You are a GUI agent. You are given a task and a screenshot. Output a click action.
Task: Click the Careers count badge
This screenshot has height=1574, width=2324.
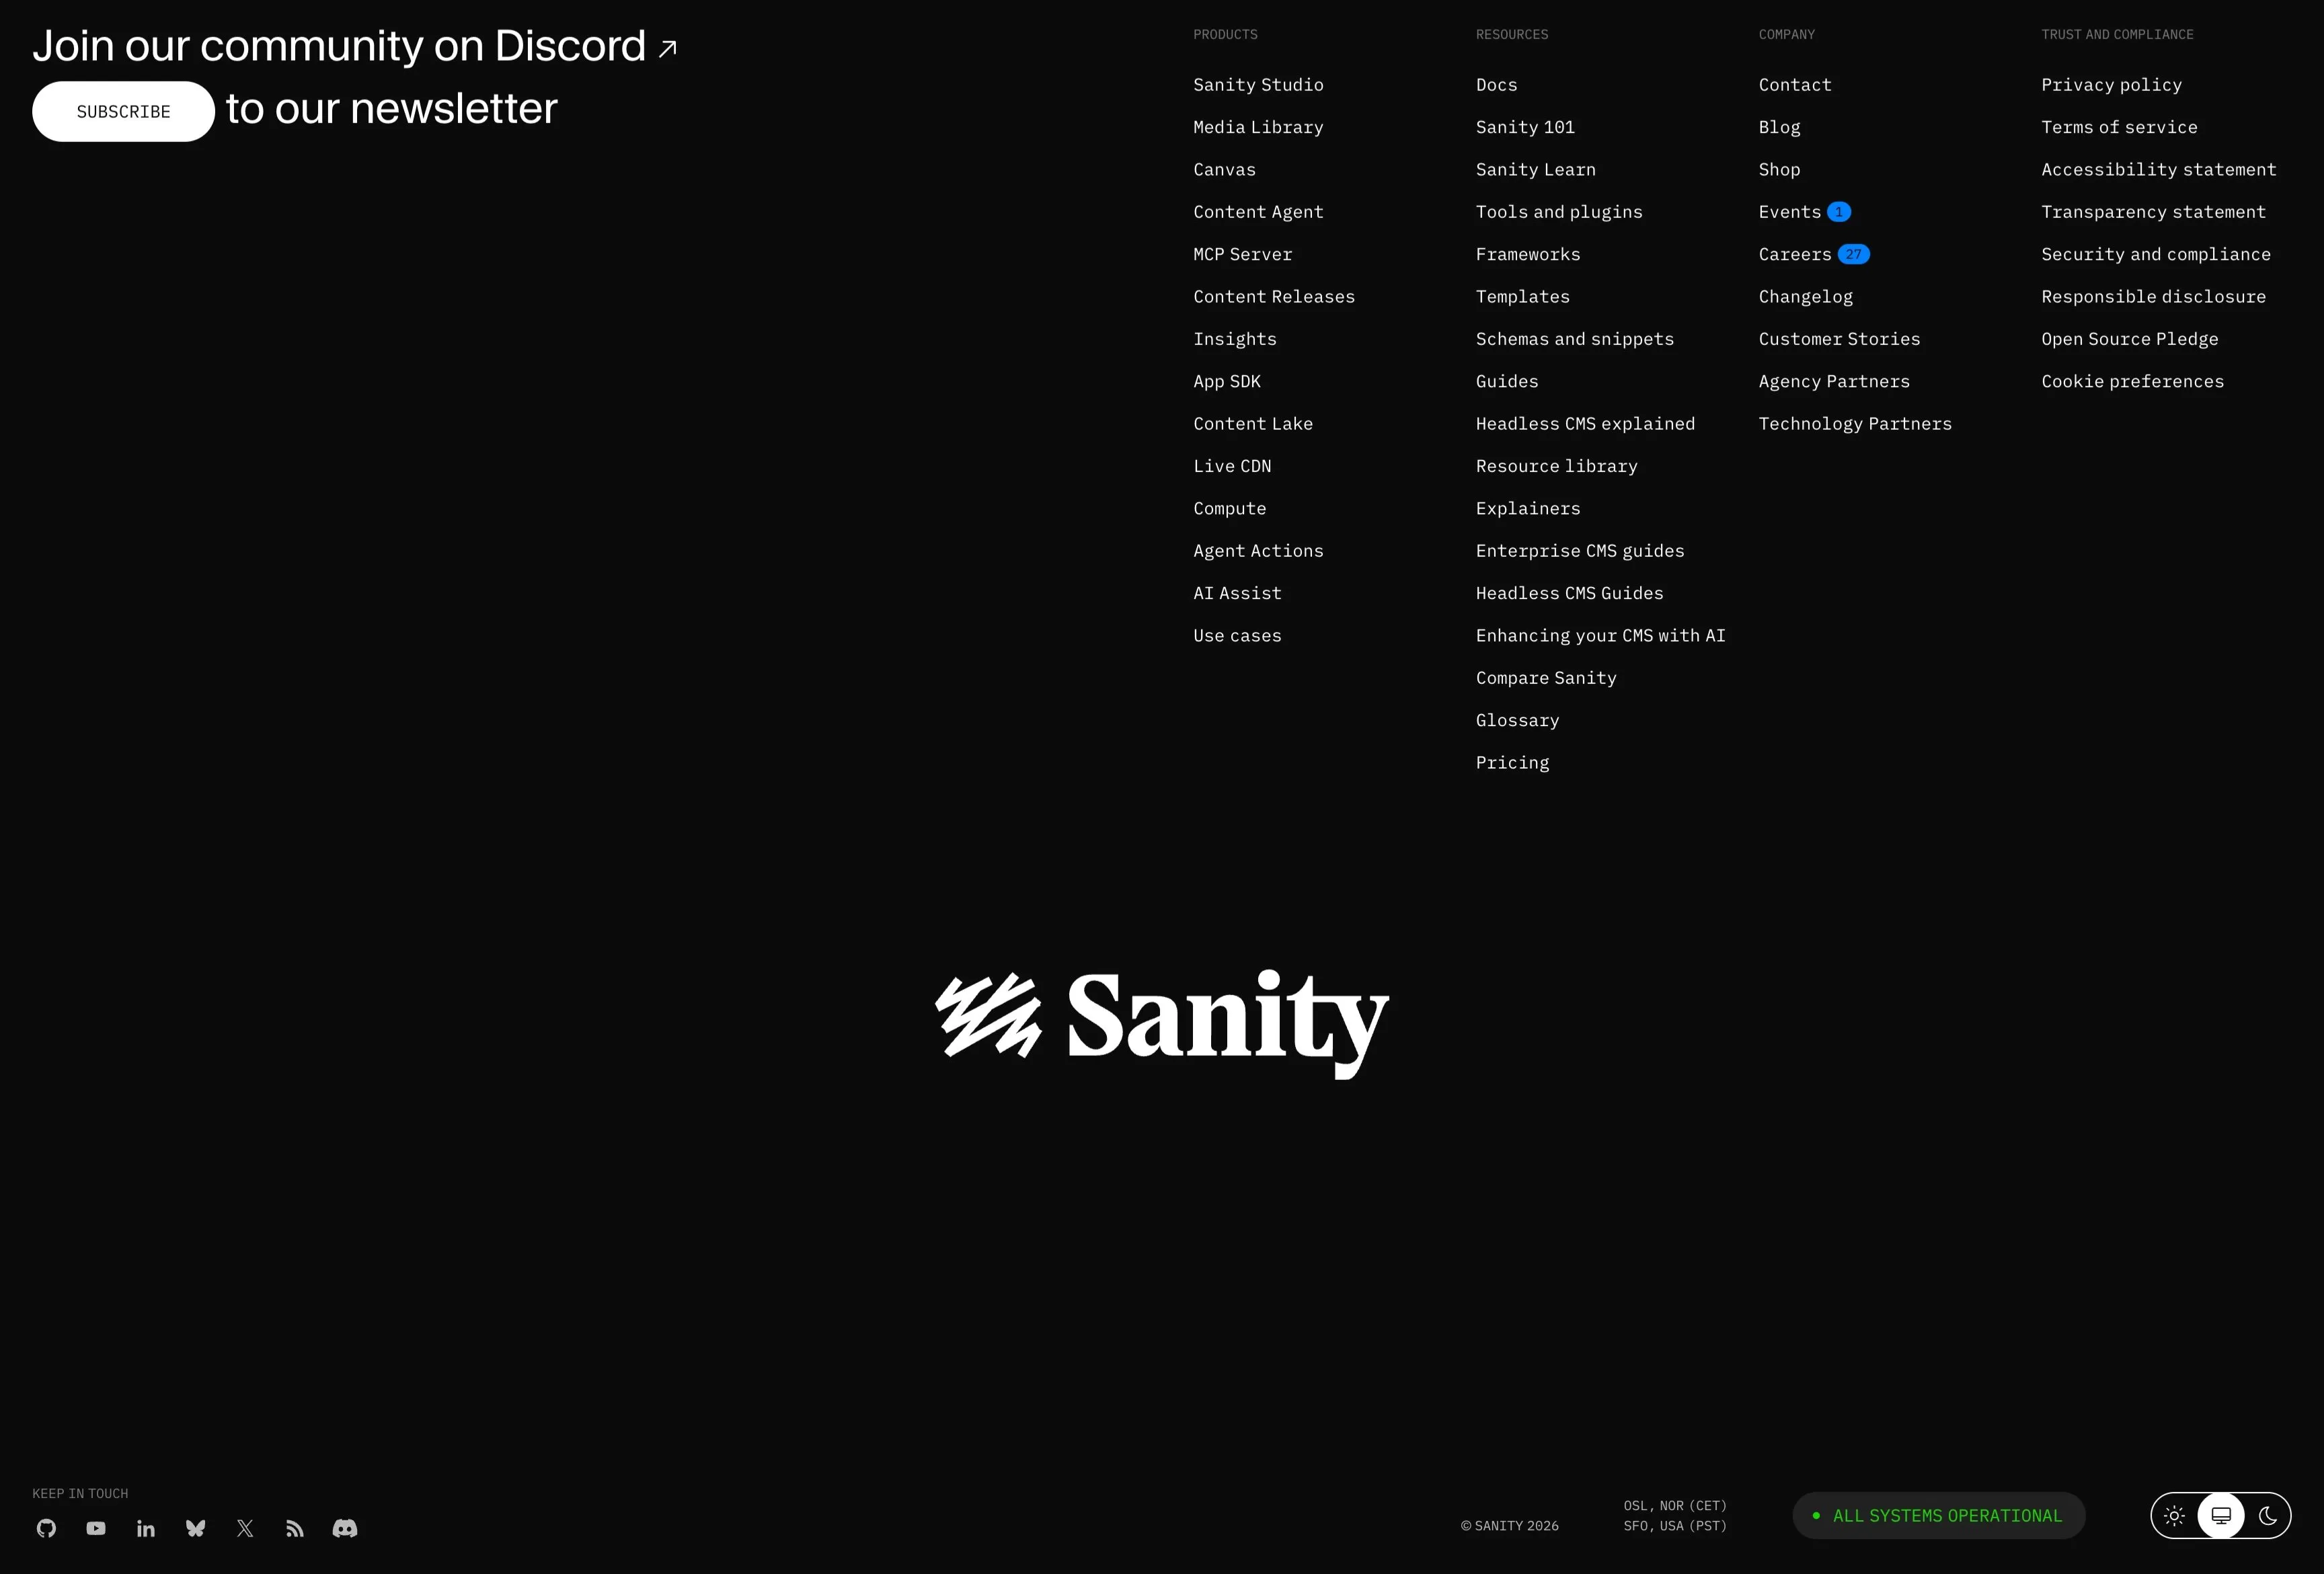point(1854,254)
